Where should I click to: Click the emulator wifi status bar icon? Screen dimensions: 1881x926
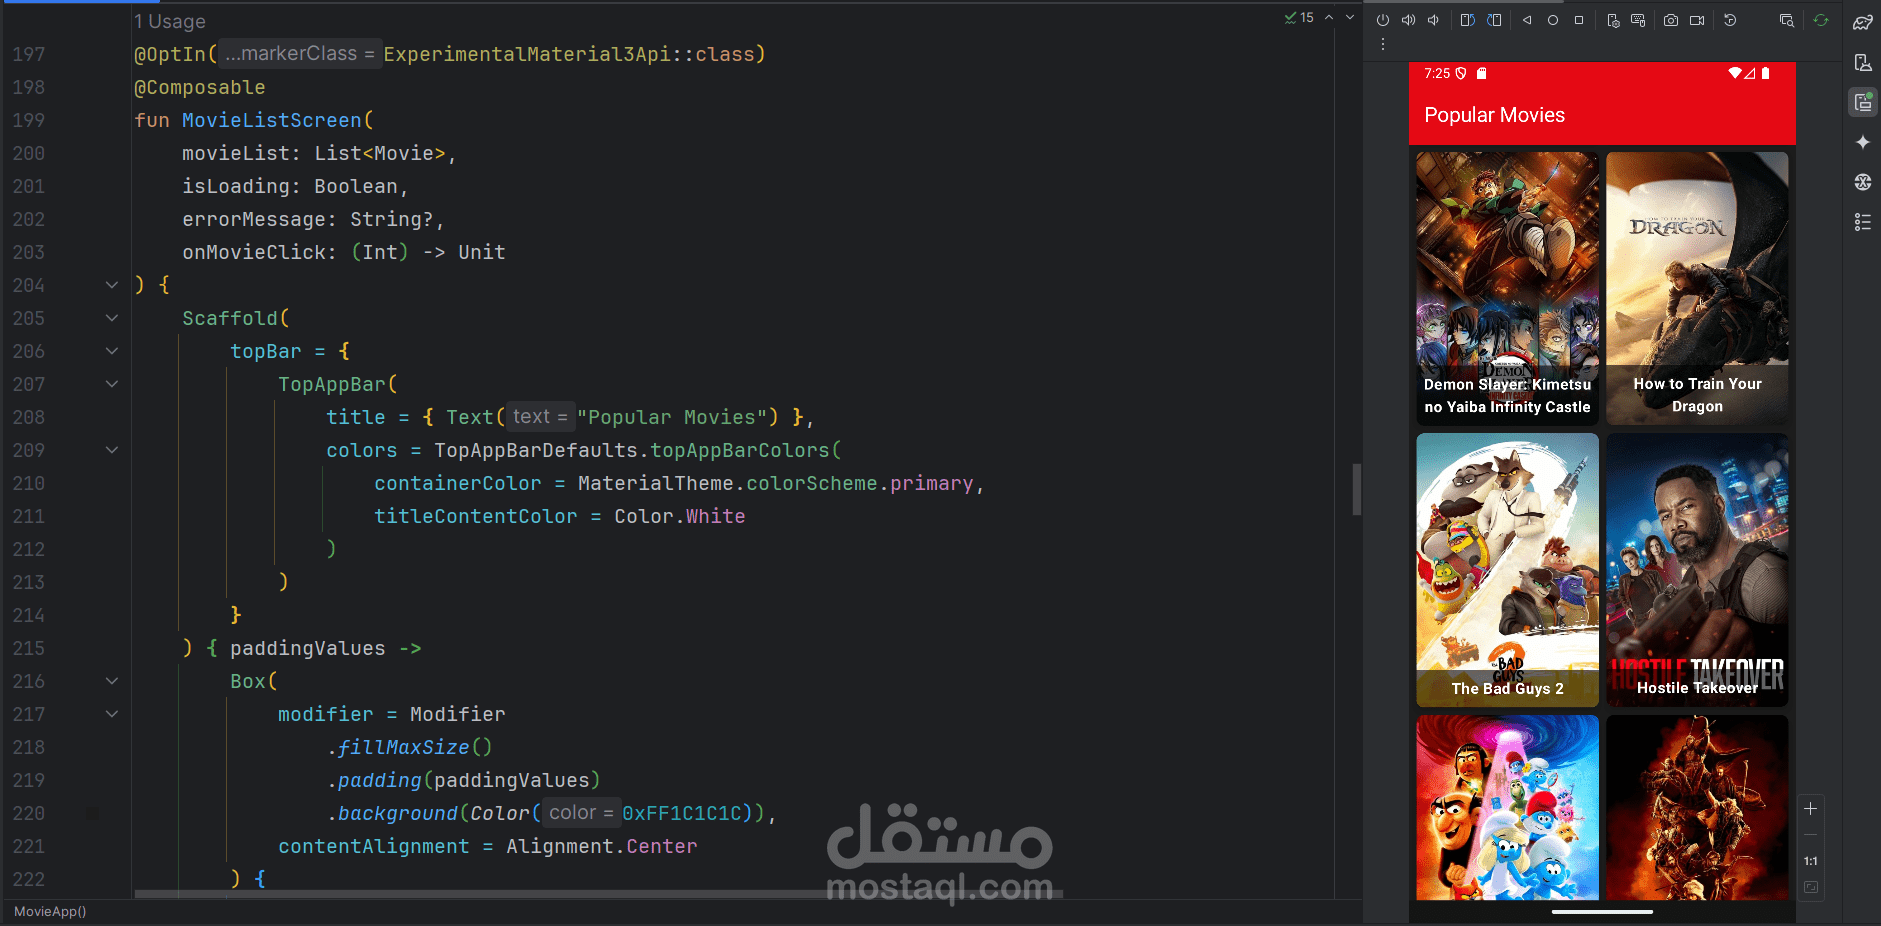pos(1734,73)
